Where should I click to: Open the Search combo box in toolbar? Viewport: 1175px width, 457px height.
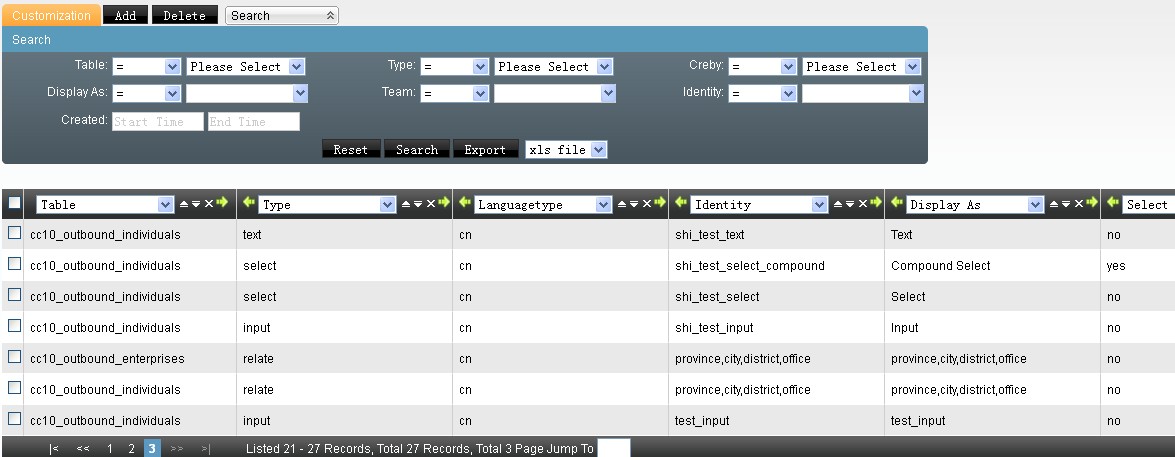[x=281, y=16]
